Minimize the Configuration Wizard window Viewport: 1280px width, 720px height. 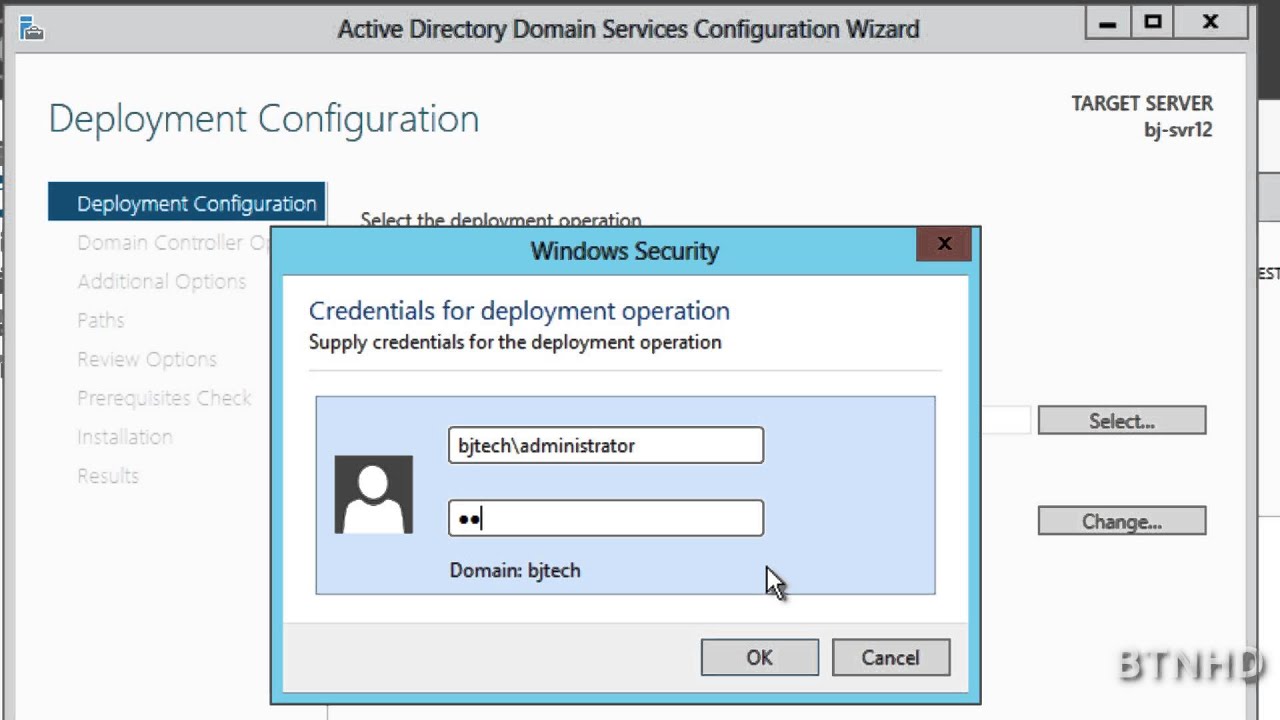[x=1107, y=22]
